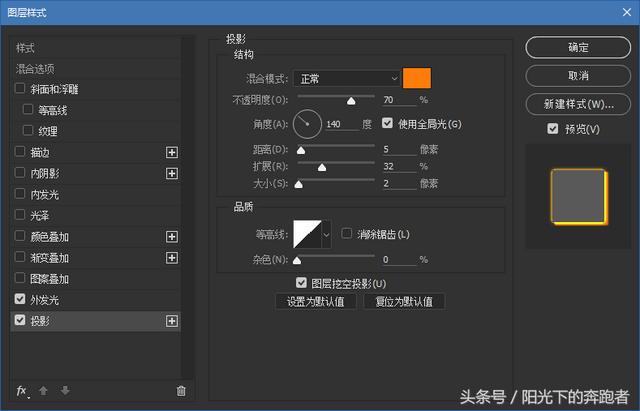
Task: Click the 大小 value field showing 2
Action: tap(399, 184)
